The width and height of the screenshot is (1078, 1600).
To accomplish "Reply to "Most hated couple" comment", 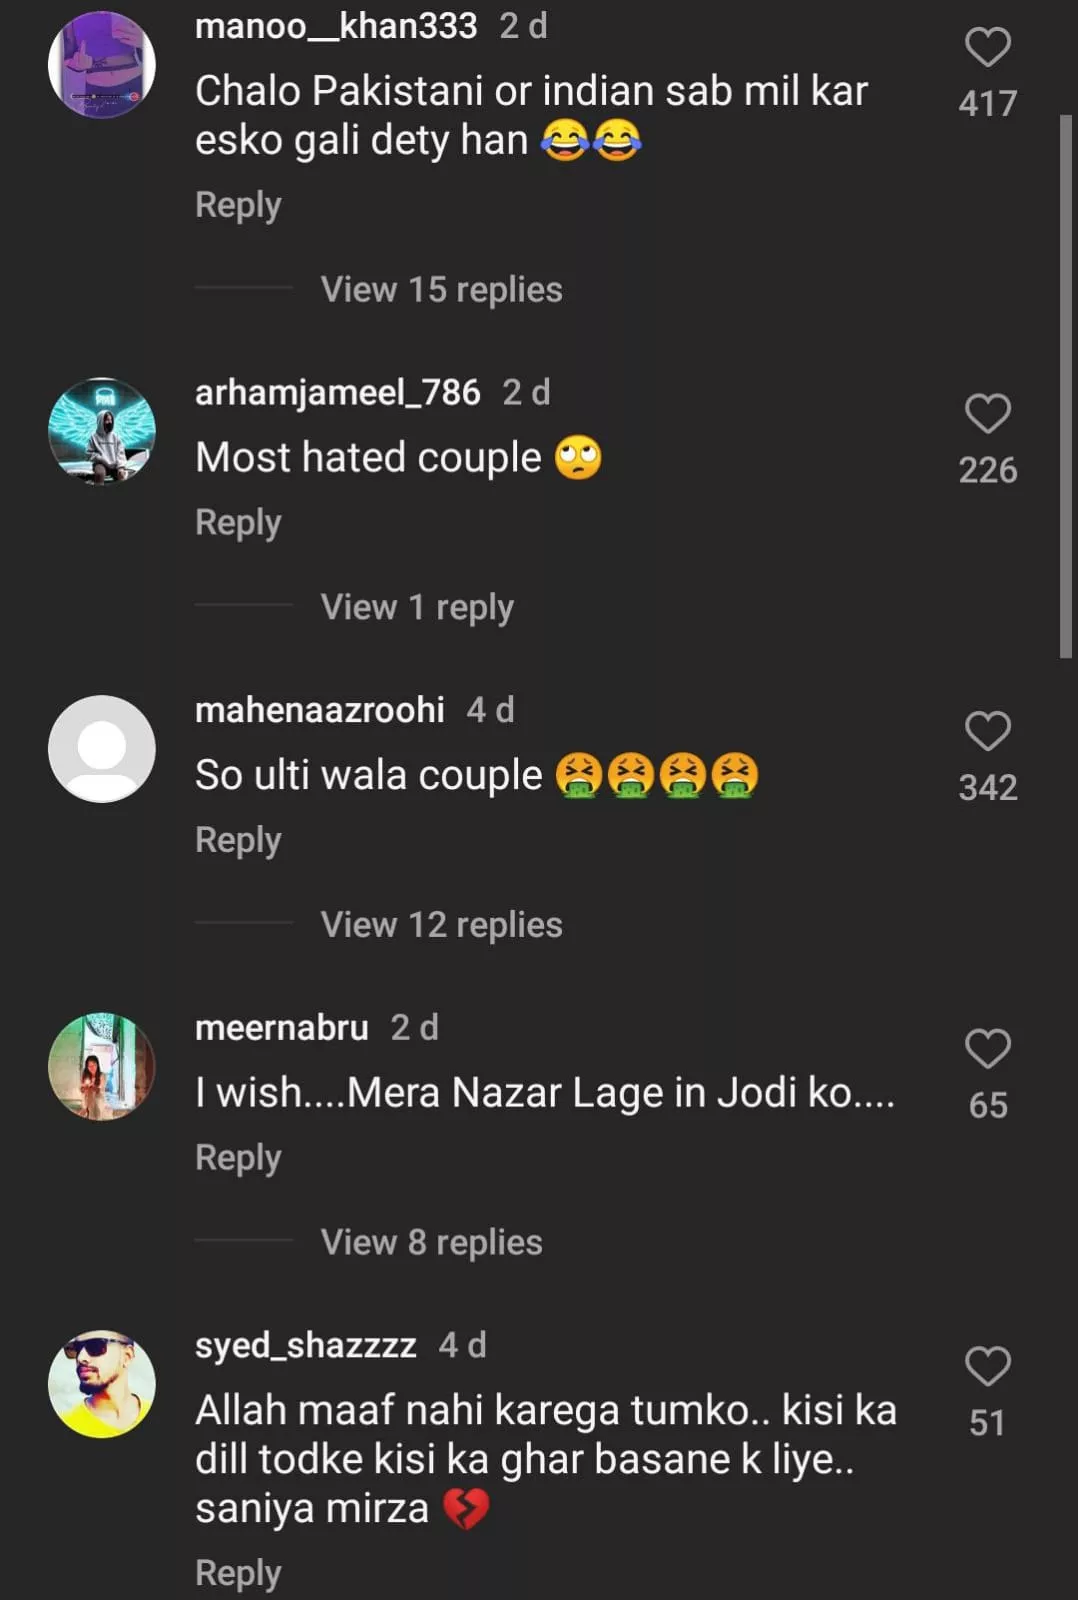I will click(x=238, y=522).
